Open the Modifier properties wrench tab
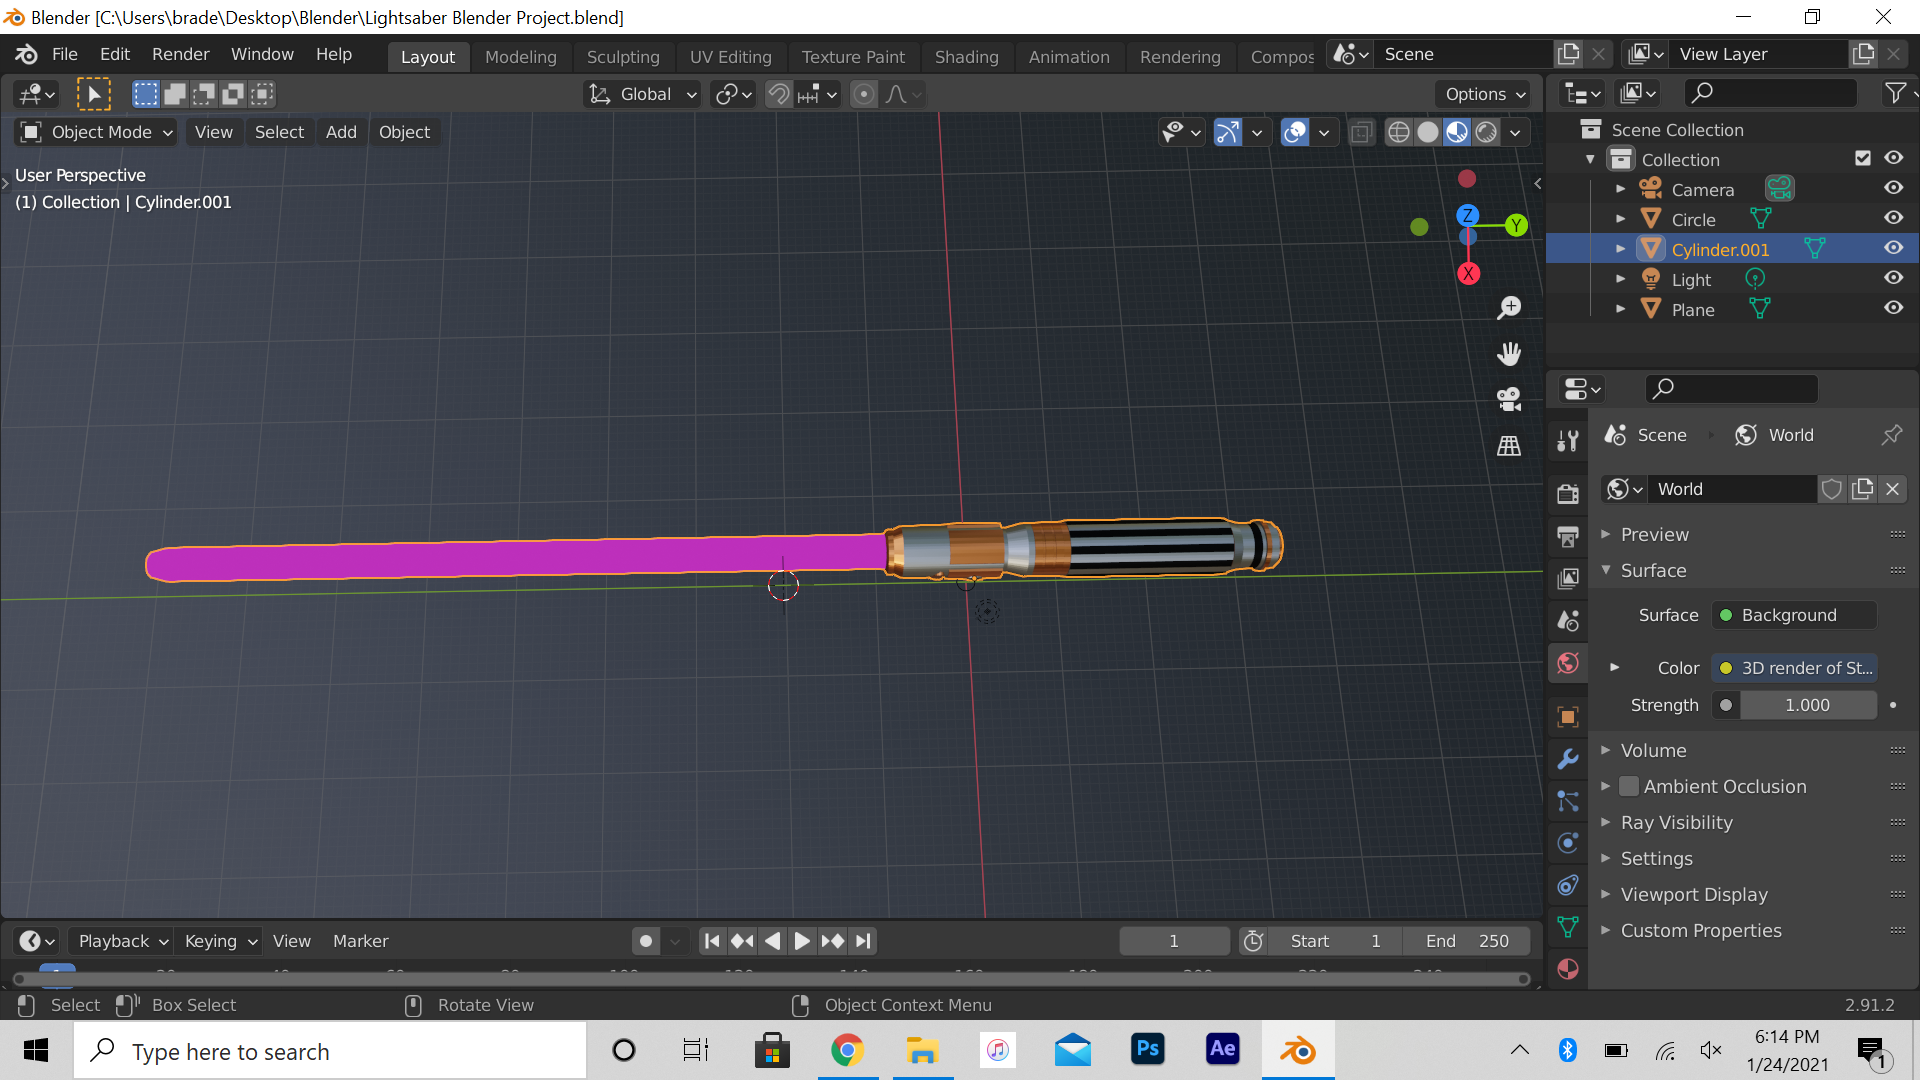1920x1080 pixels. (x=1568, y=759)
